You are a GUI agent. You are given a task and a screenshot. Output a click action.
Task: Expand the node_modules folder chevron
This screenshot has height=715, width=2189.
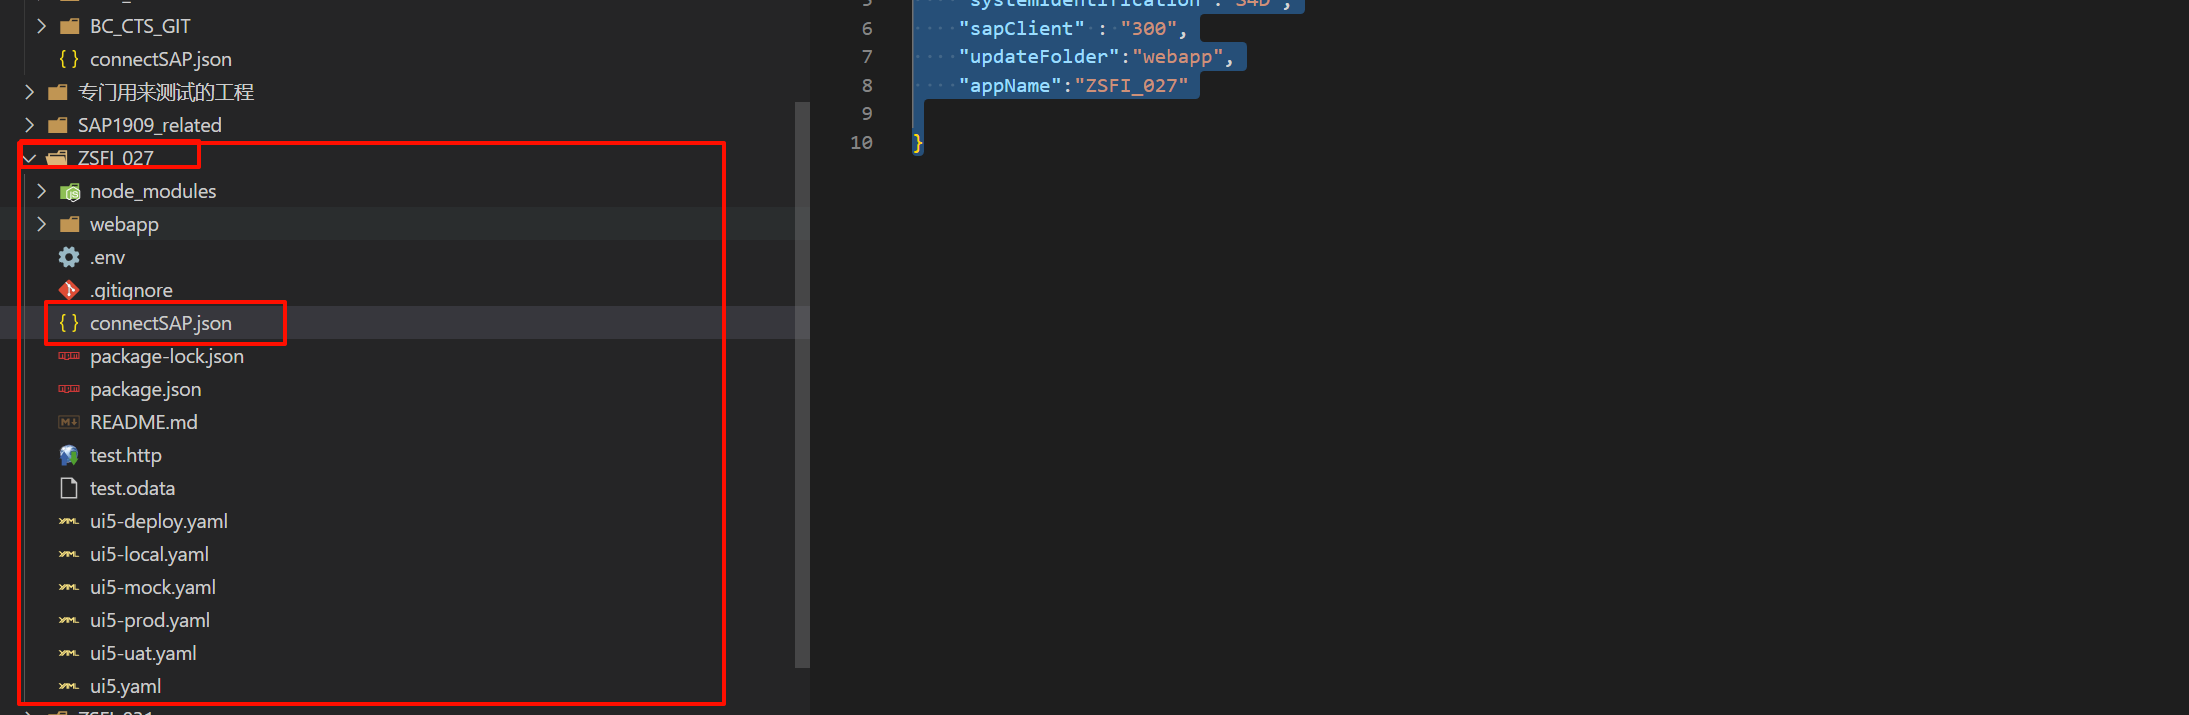(41, 191)
